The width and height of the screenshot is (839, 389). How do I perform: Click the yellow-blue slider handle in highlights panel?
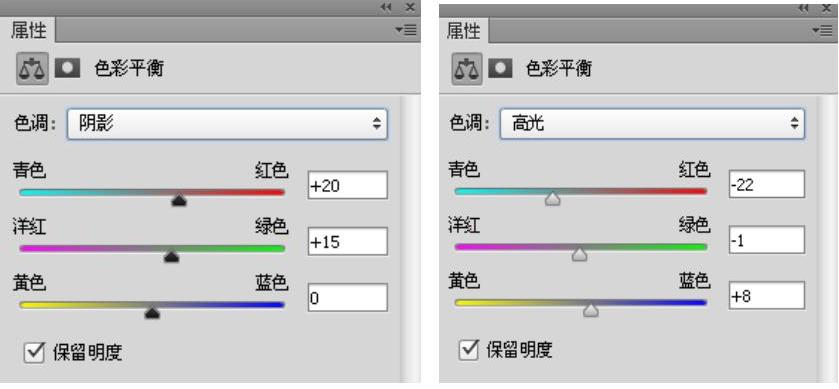coord(591,310)
